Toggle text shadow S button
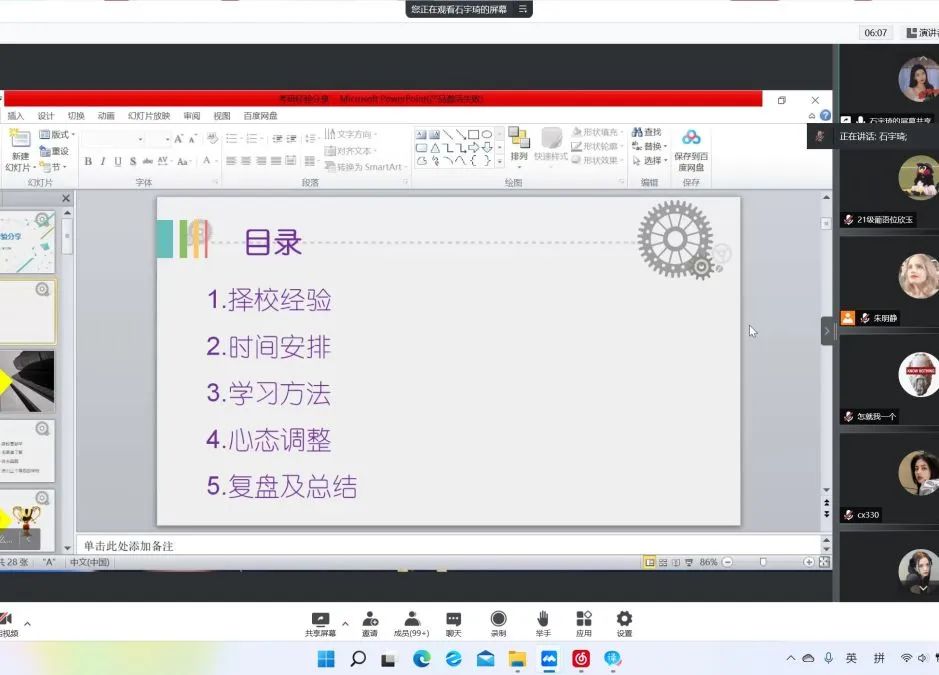 (132, 161)
